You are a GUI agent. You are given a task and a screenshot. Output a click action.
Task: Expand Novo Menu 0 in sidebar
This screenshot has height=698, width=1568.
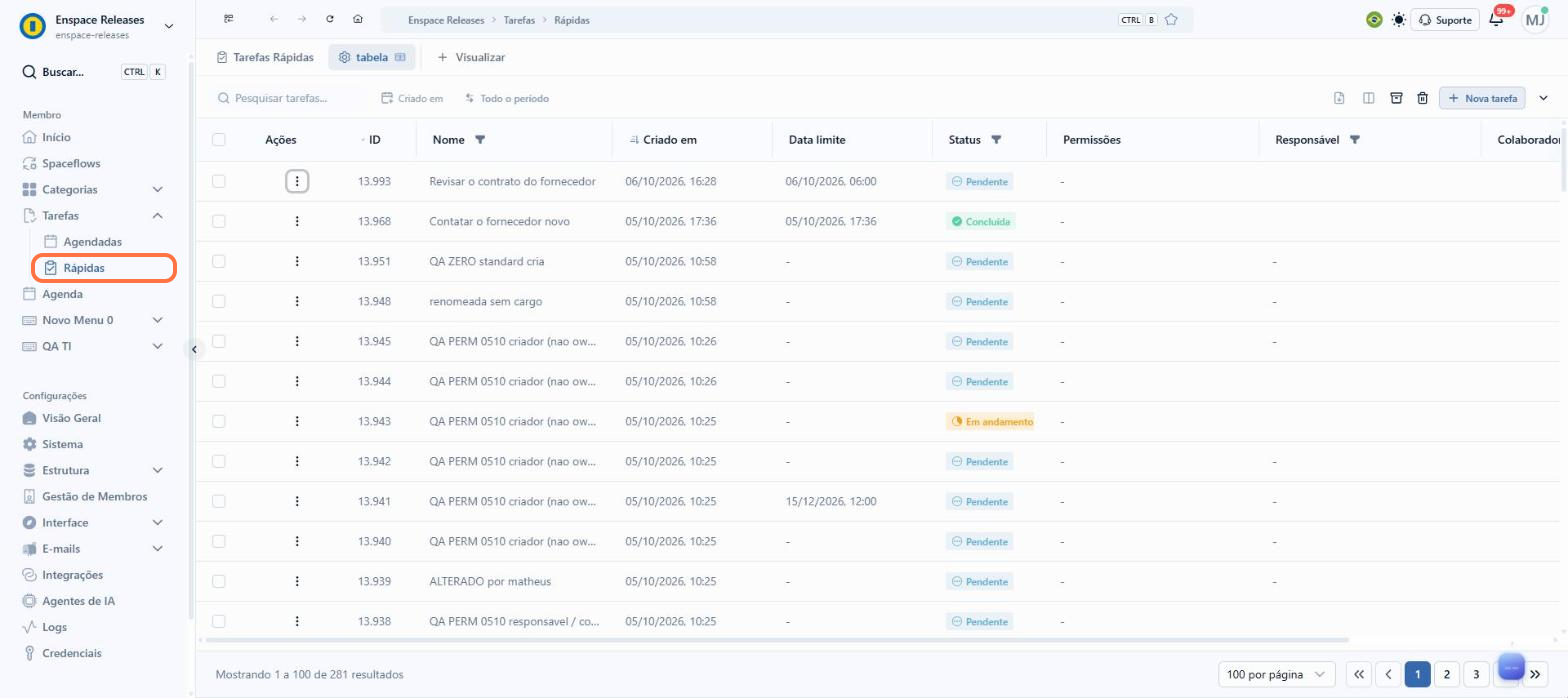pos(157,320)
